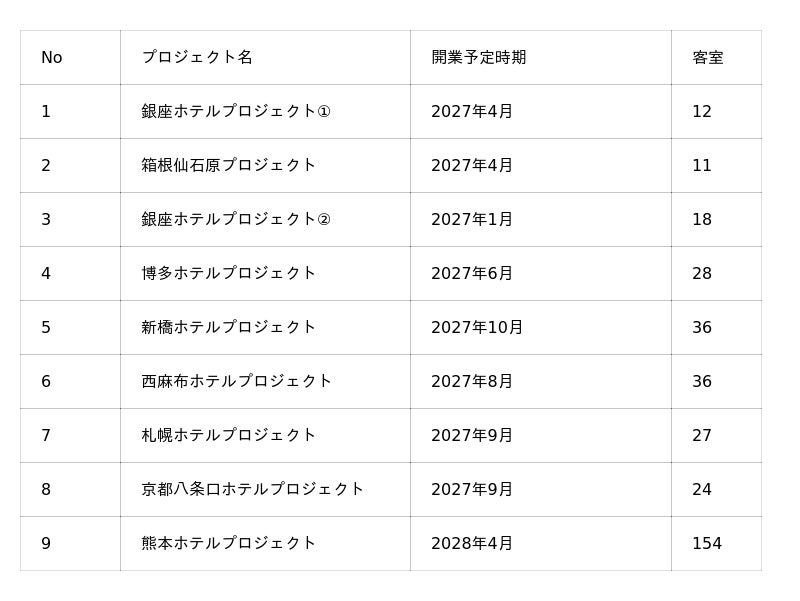Click the 2027年1月 opening date cell
The width and height of the screenshot is (800, 601).
click(541, 220)
